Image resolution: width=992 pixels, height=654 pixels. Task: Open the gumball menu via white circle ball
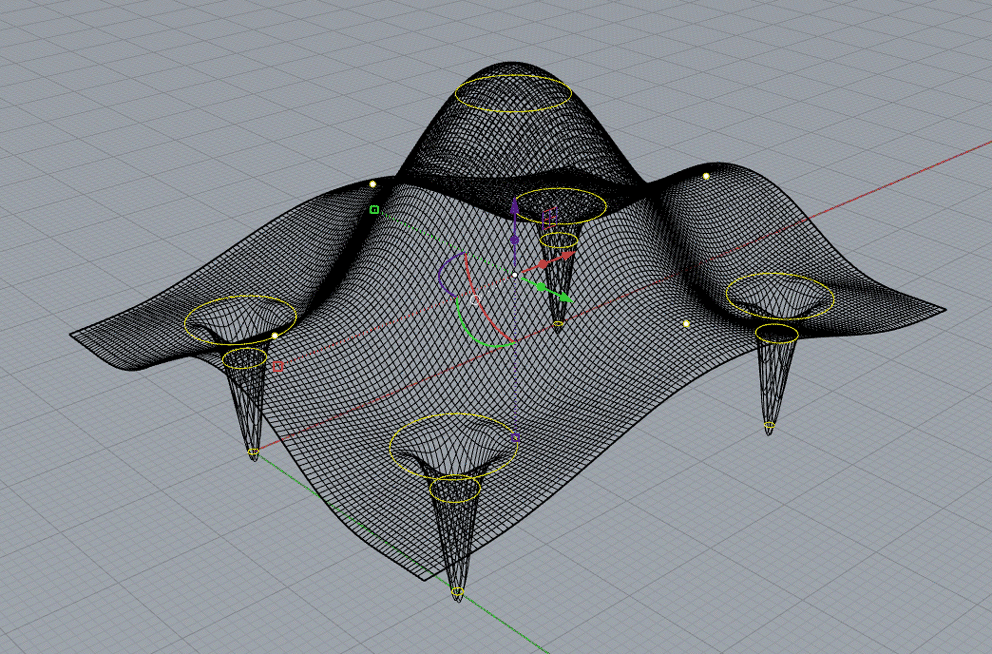(x=474, y=299)
